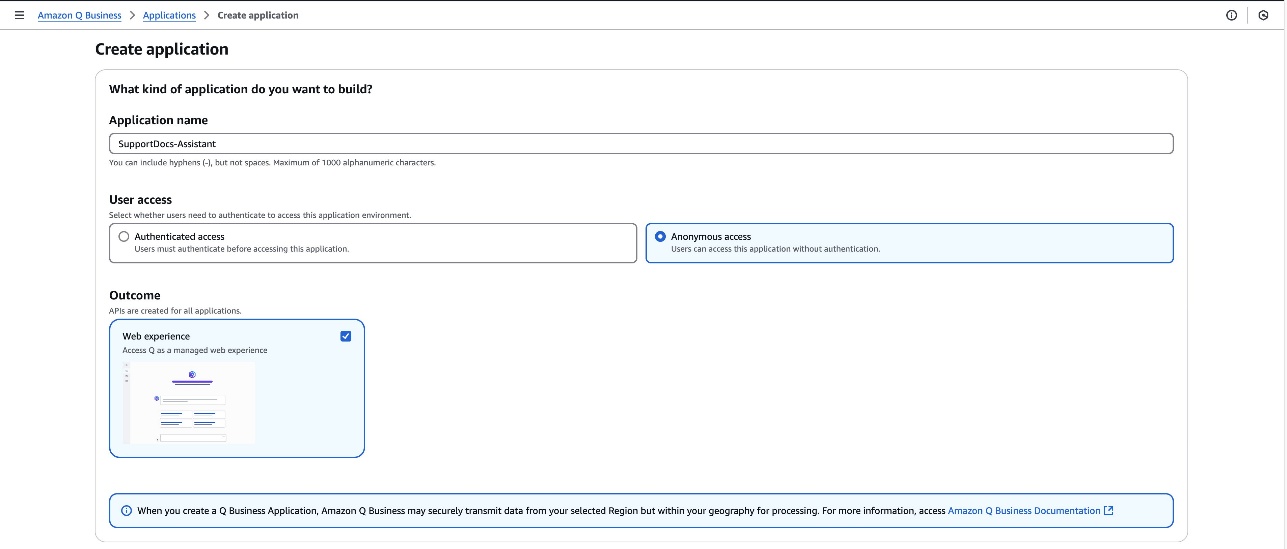1287x549 pixels.
Task: Click the Web experience preview thumbnail
Action: pyautogui.click(x=188, y=402)
